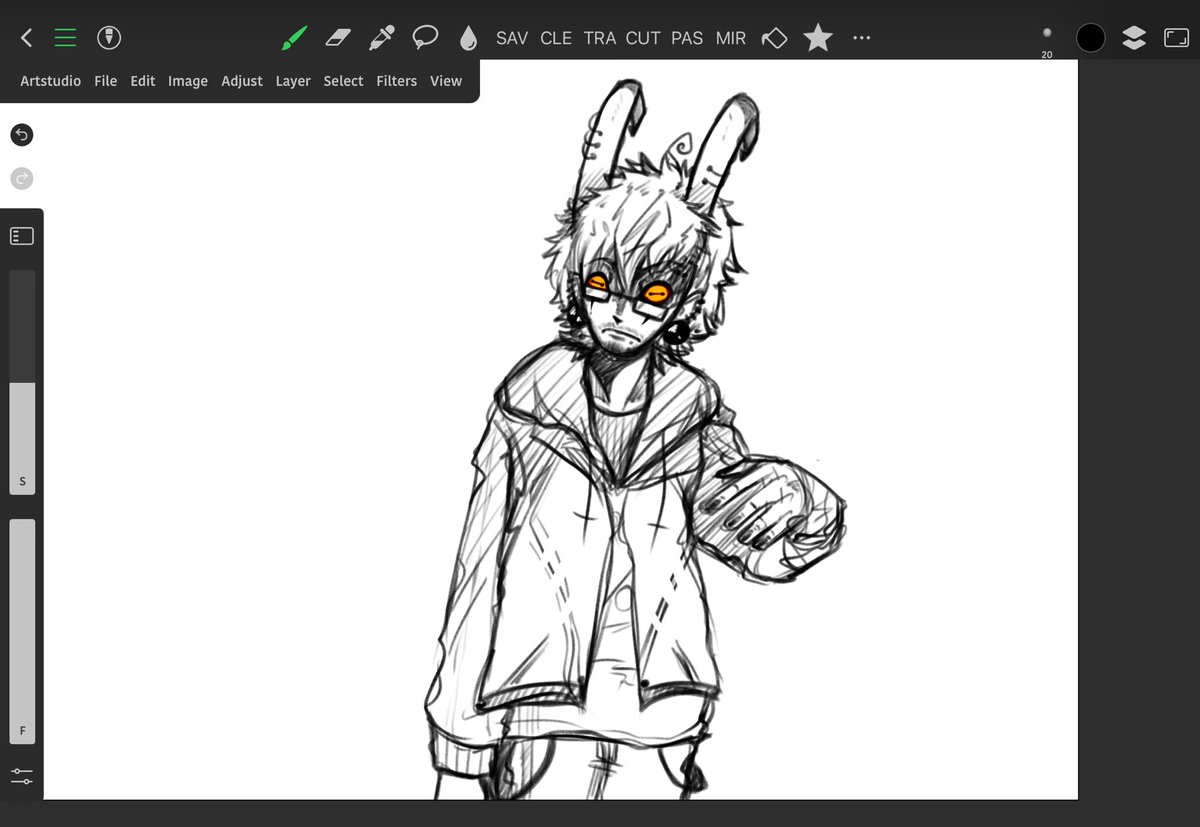The image size is (1200, 827).
Task: Open the black current color swatch
Action: click(1091, 38)
